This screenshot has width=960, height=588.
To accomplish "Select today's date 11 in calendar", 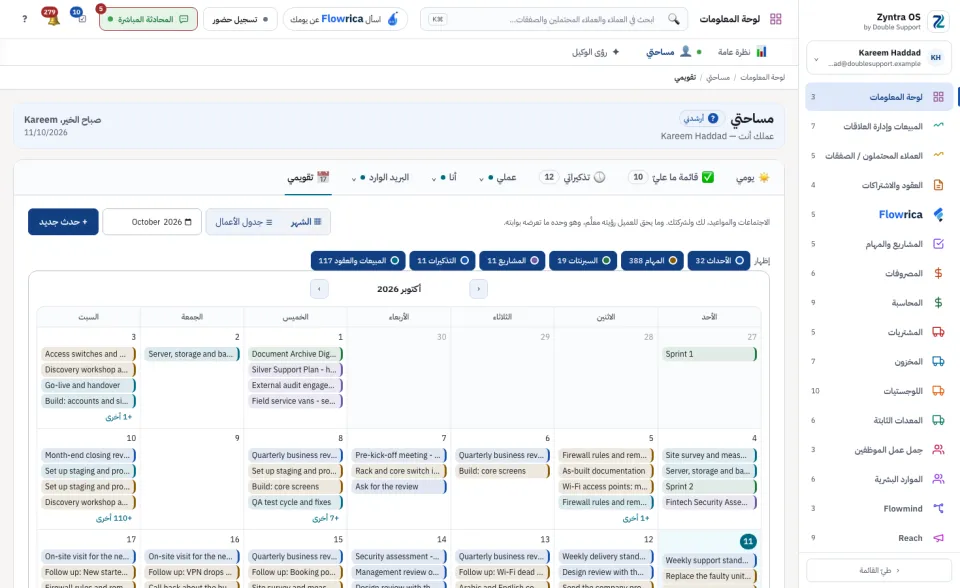I will tap(748, 541).
